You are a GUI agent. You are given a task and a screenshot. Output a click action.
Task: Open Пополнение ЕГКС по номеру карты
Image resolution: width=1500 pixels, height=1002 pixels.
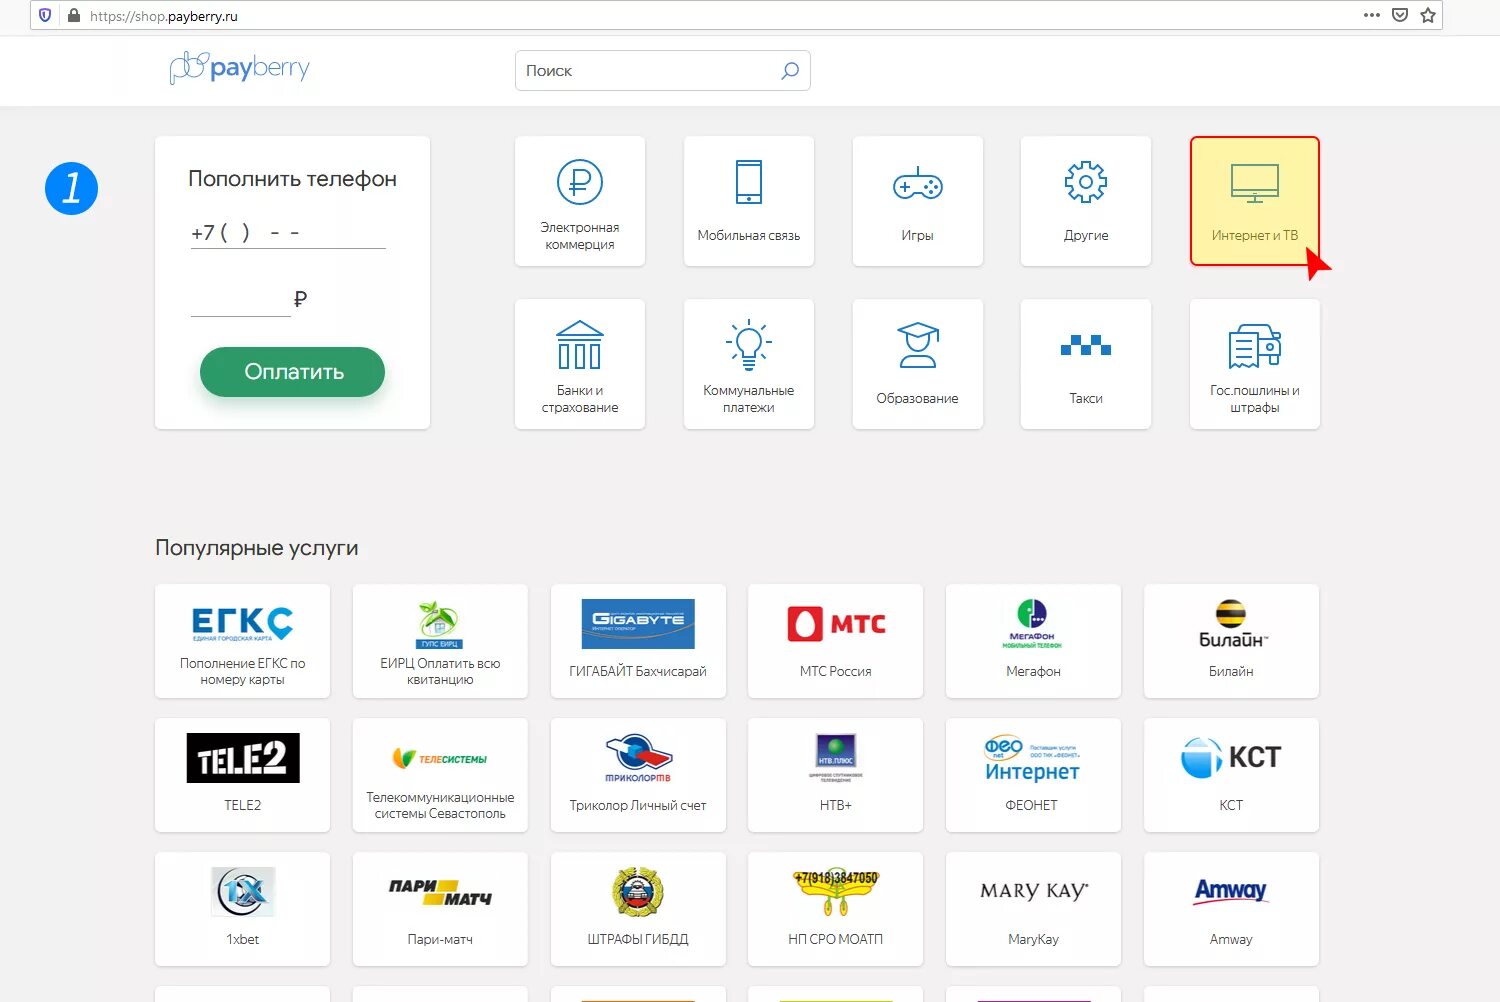[242, 641]
